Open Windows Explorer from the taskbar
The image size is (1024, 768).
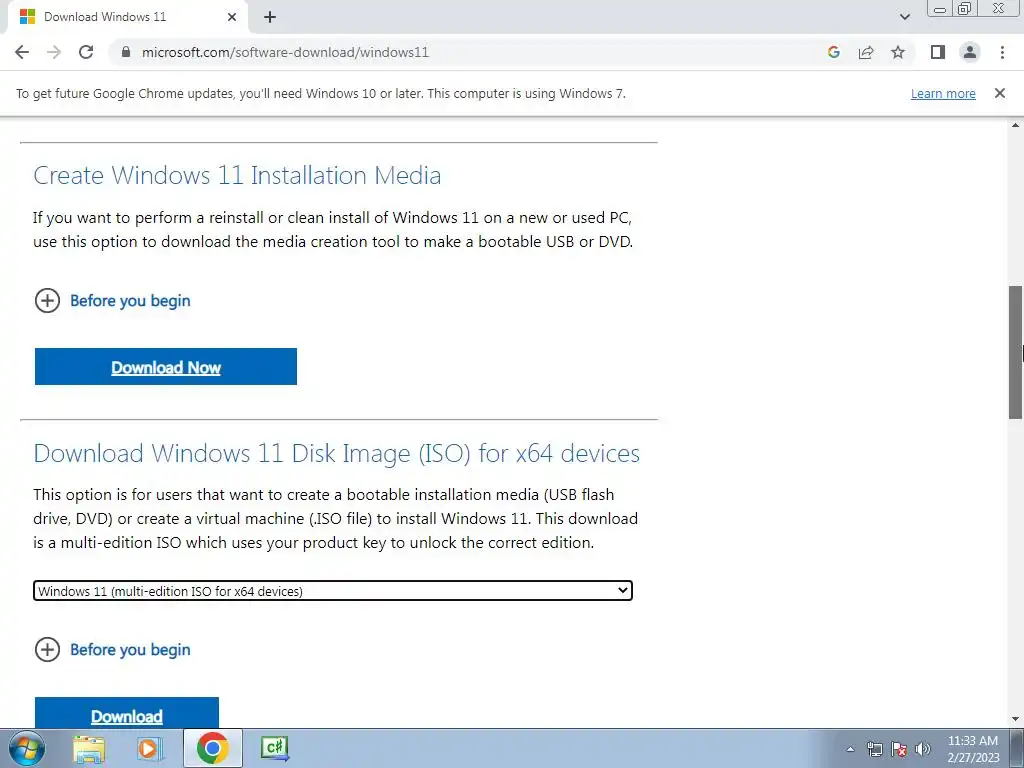click(x=89, y=748)
